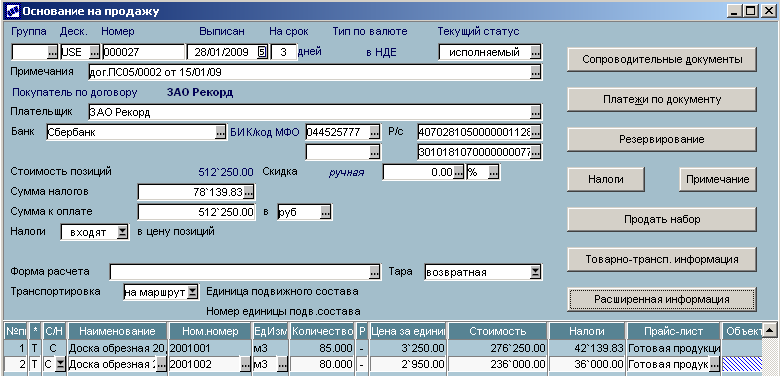Select cost cell 236`000.00
The width and height of the screenshot is (780, 376).
(497, 365)
